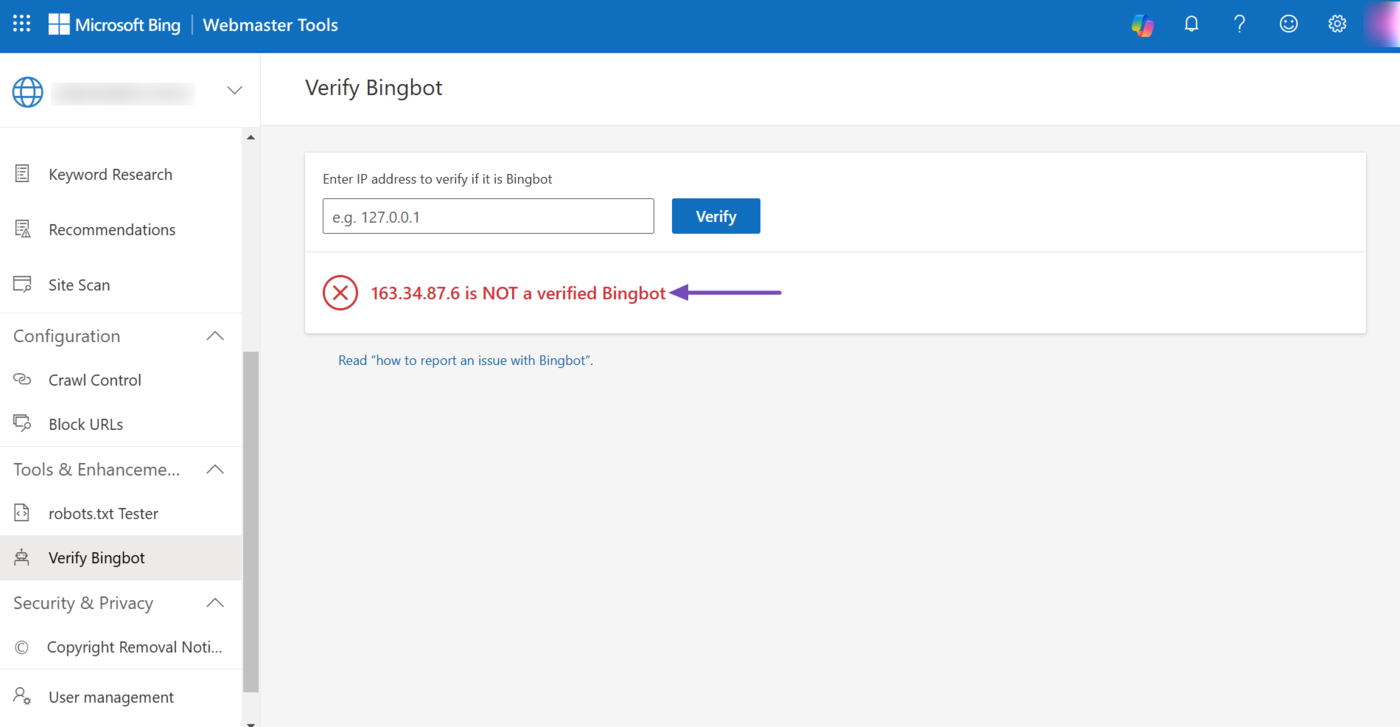
Task: Open the help question mark icon
Action: [1239, 24]
